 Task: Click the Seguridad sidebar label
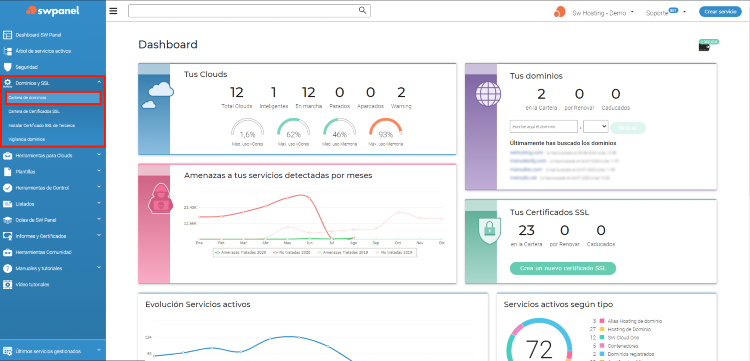click(27, 67)
